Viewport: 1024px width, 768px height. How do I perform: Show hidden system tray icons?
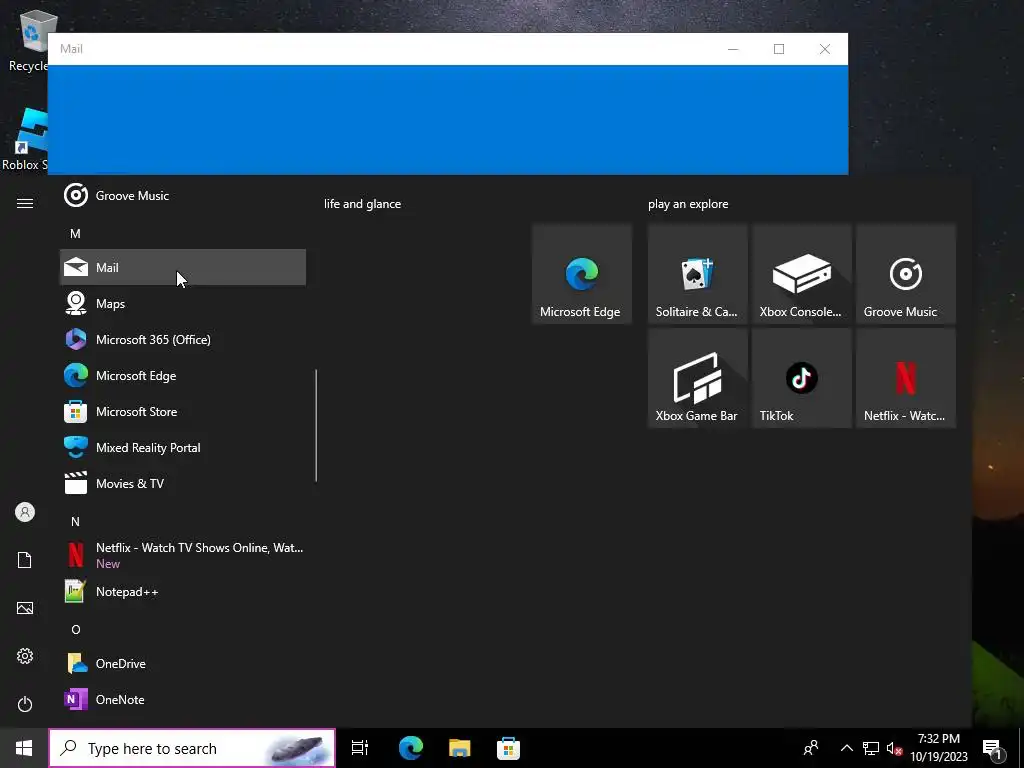(x=846, y=748)
